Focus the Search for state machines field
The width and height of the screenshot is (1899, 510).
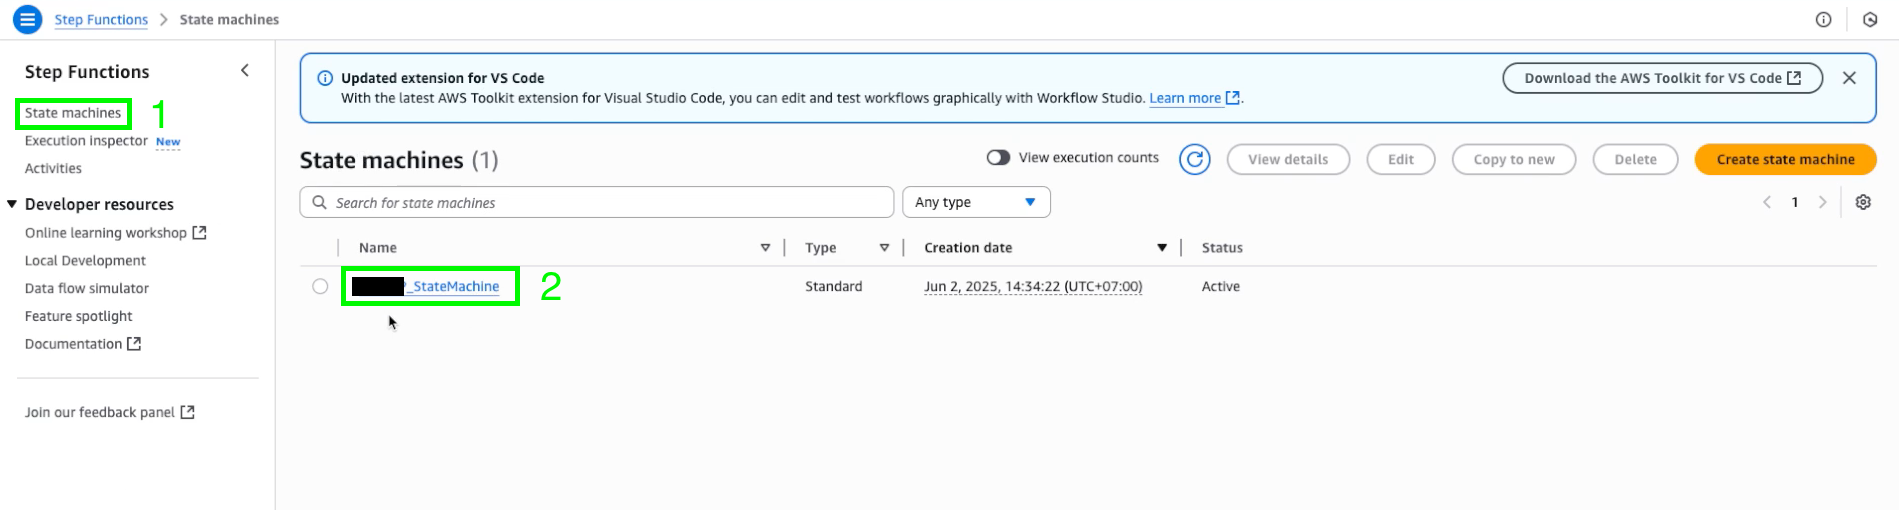tap(596, 202)
